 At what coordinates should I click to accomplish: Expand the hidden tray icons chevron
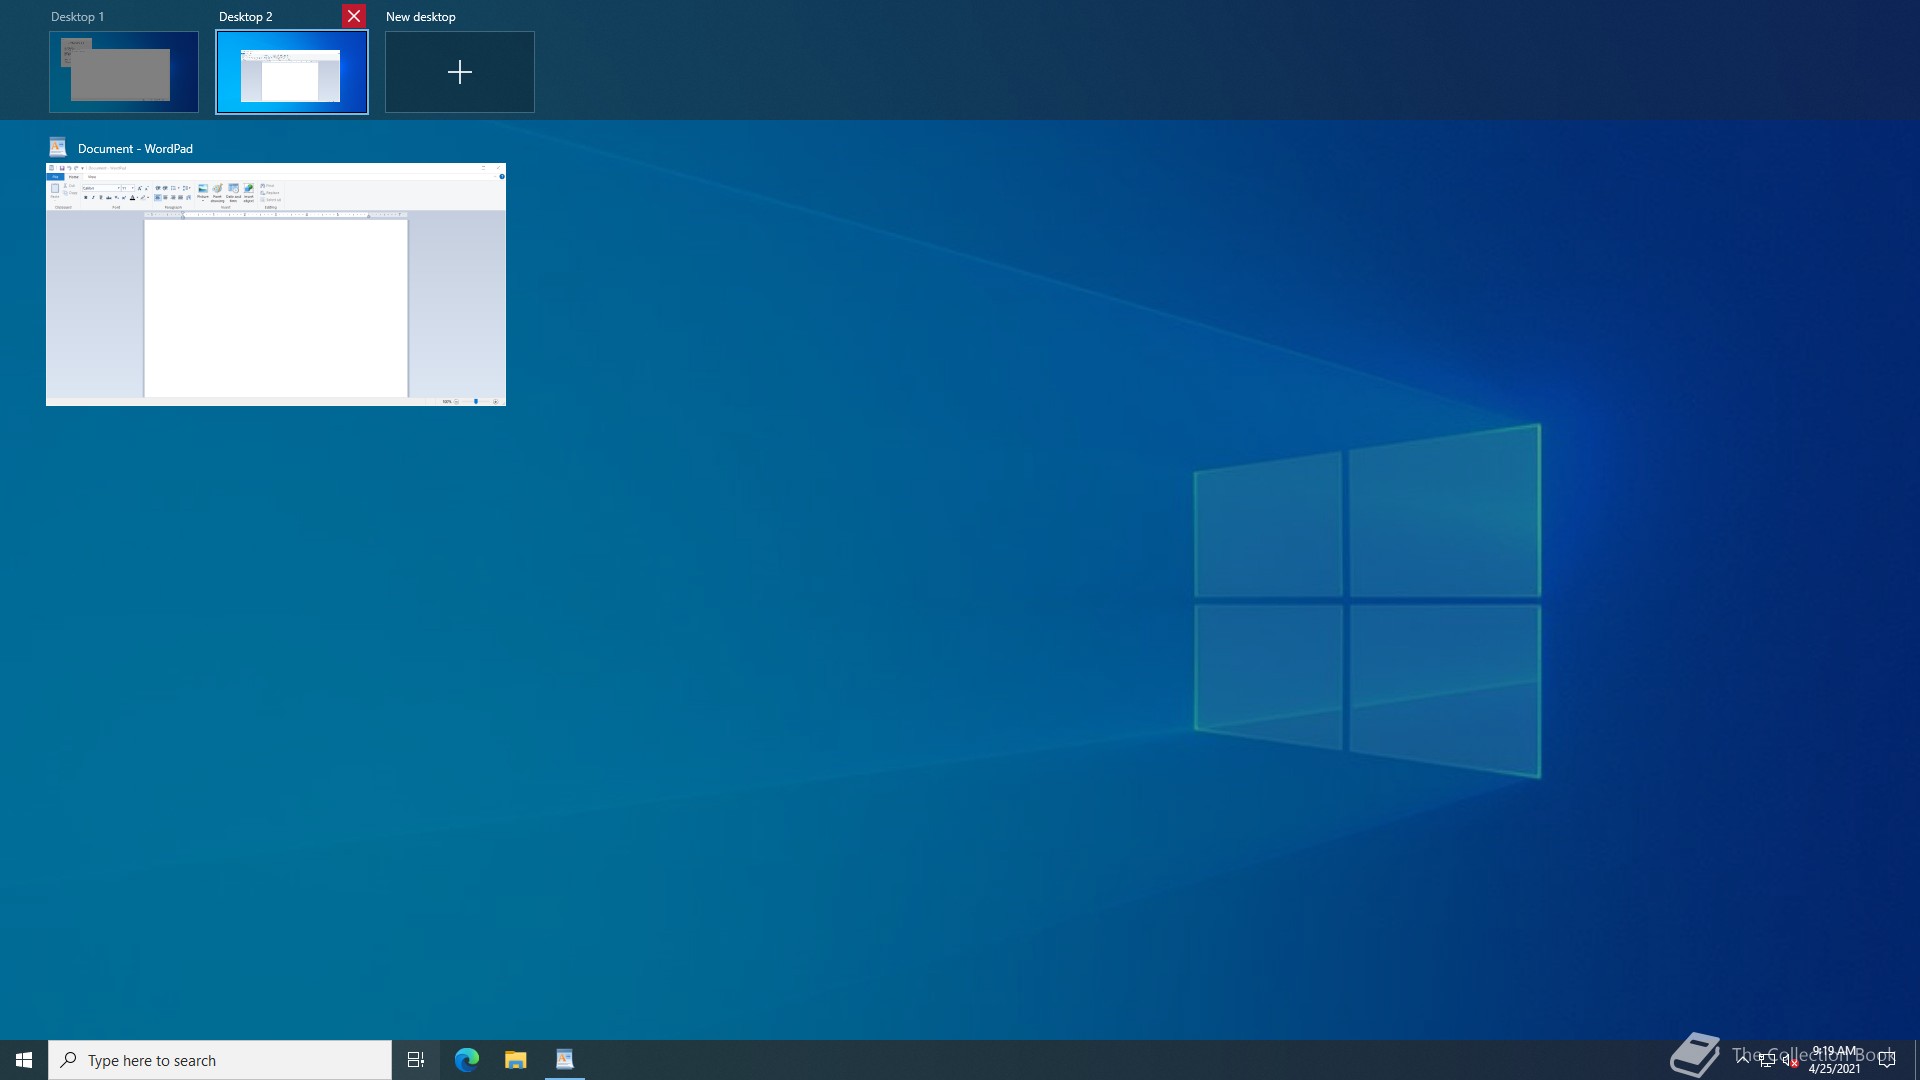pos(1743,1059)
